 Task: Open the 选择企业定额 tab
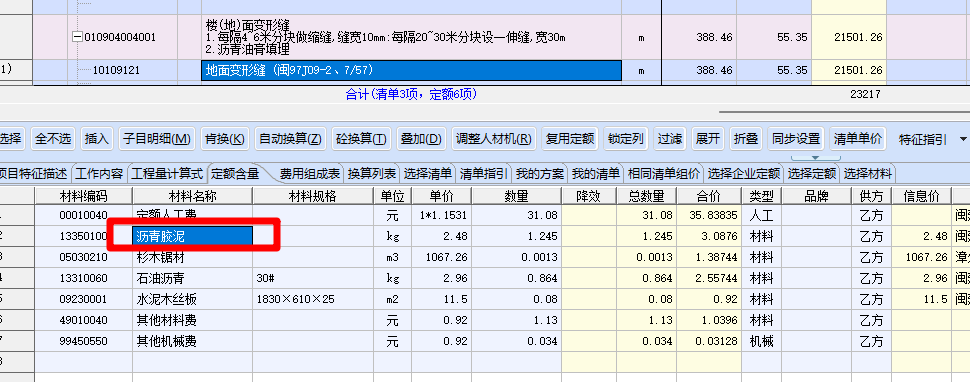click(744, 174)
